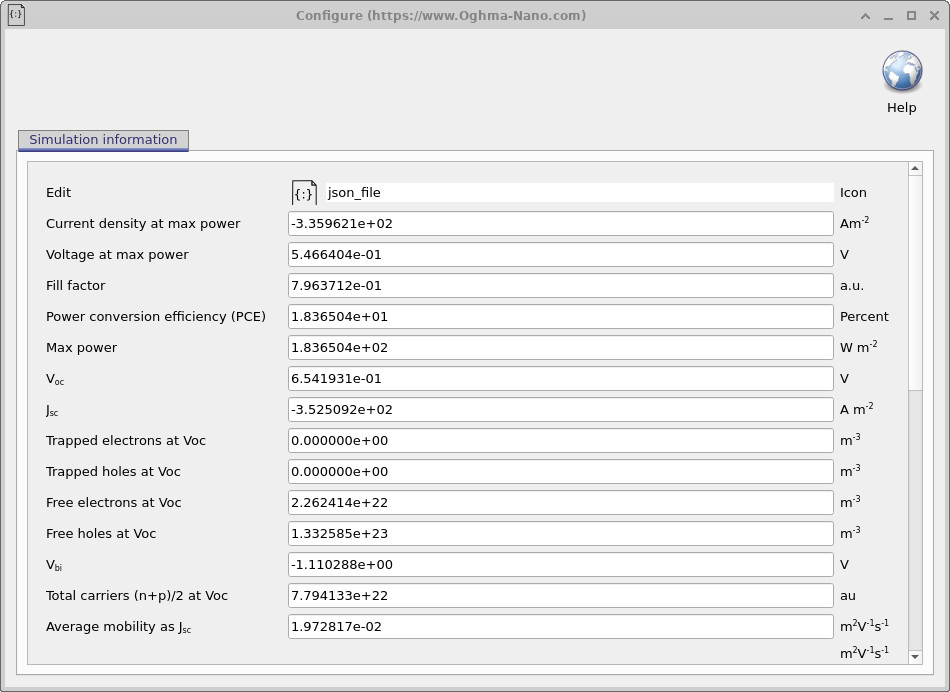Focus the Fill factor value field
Screen dimensions: 950x692
click(x=560, y=286)
